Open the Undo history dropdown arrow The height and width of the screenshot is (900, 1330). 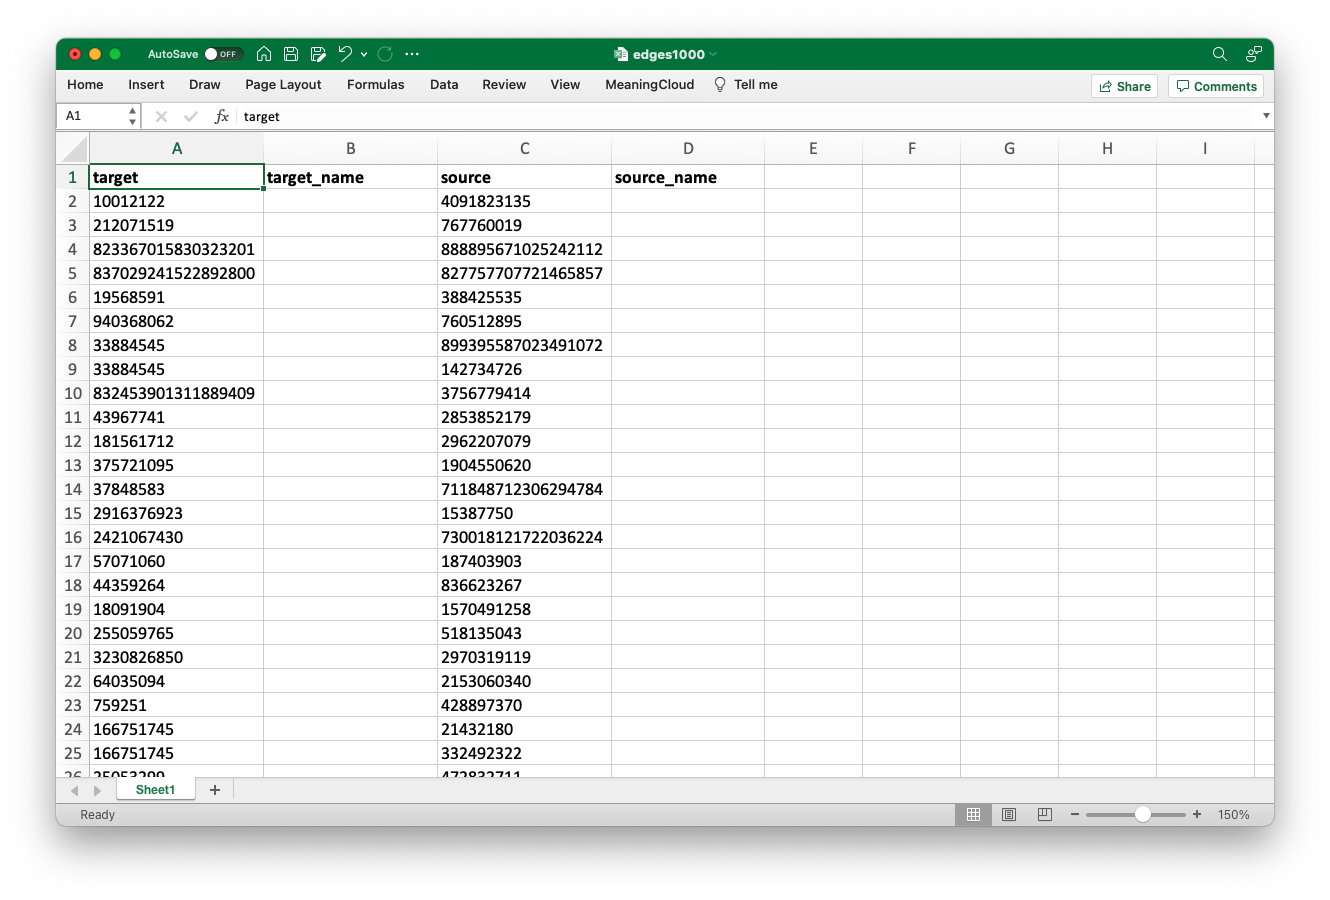tap(364, 54)
